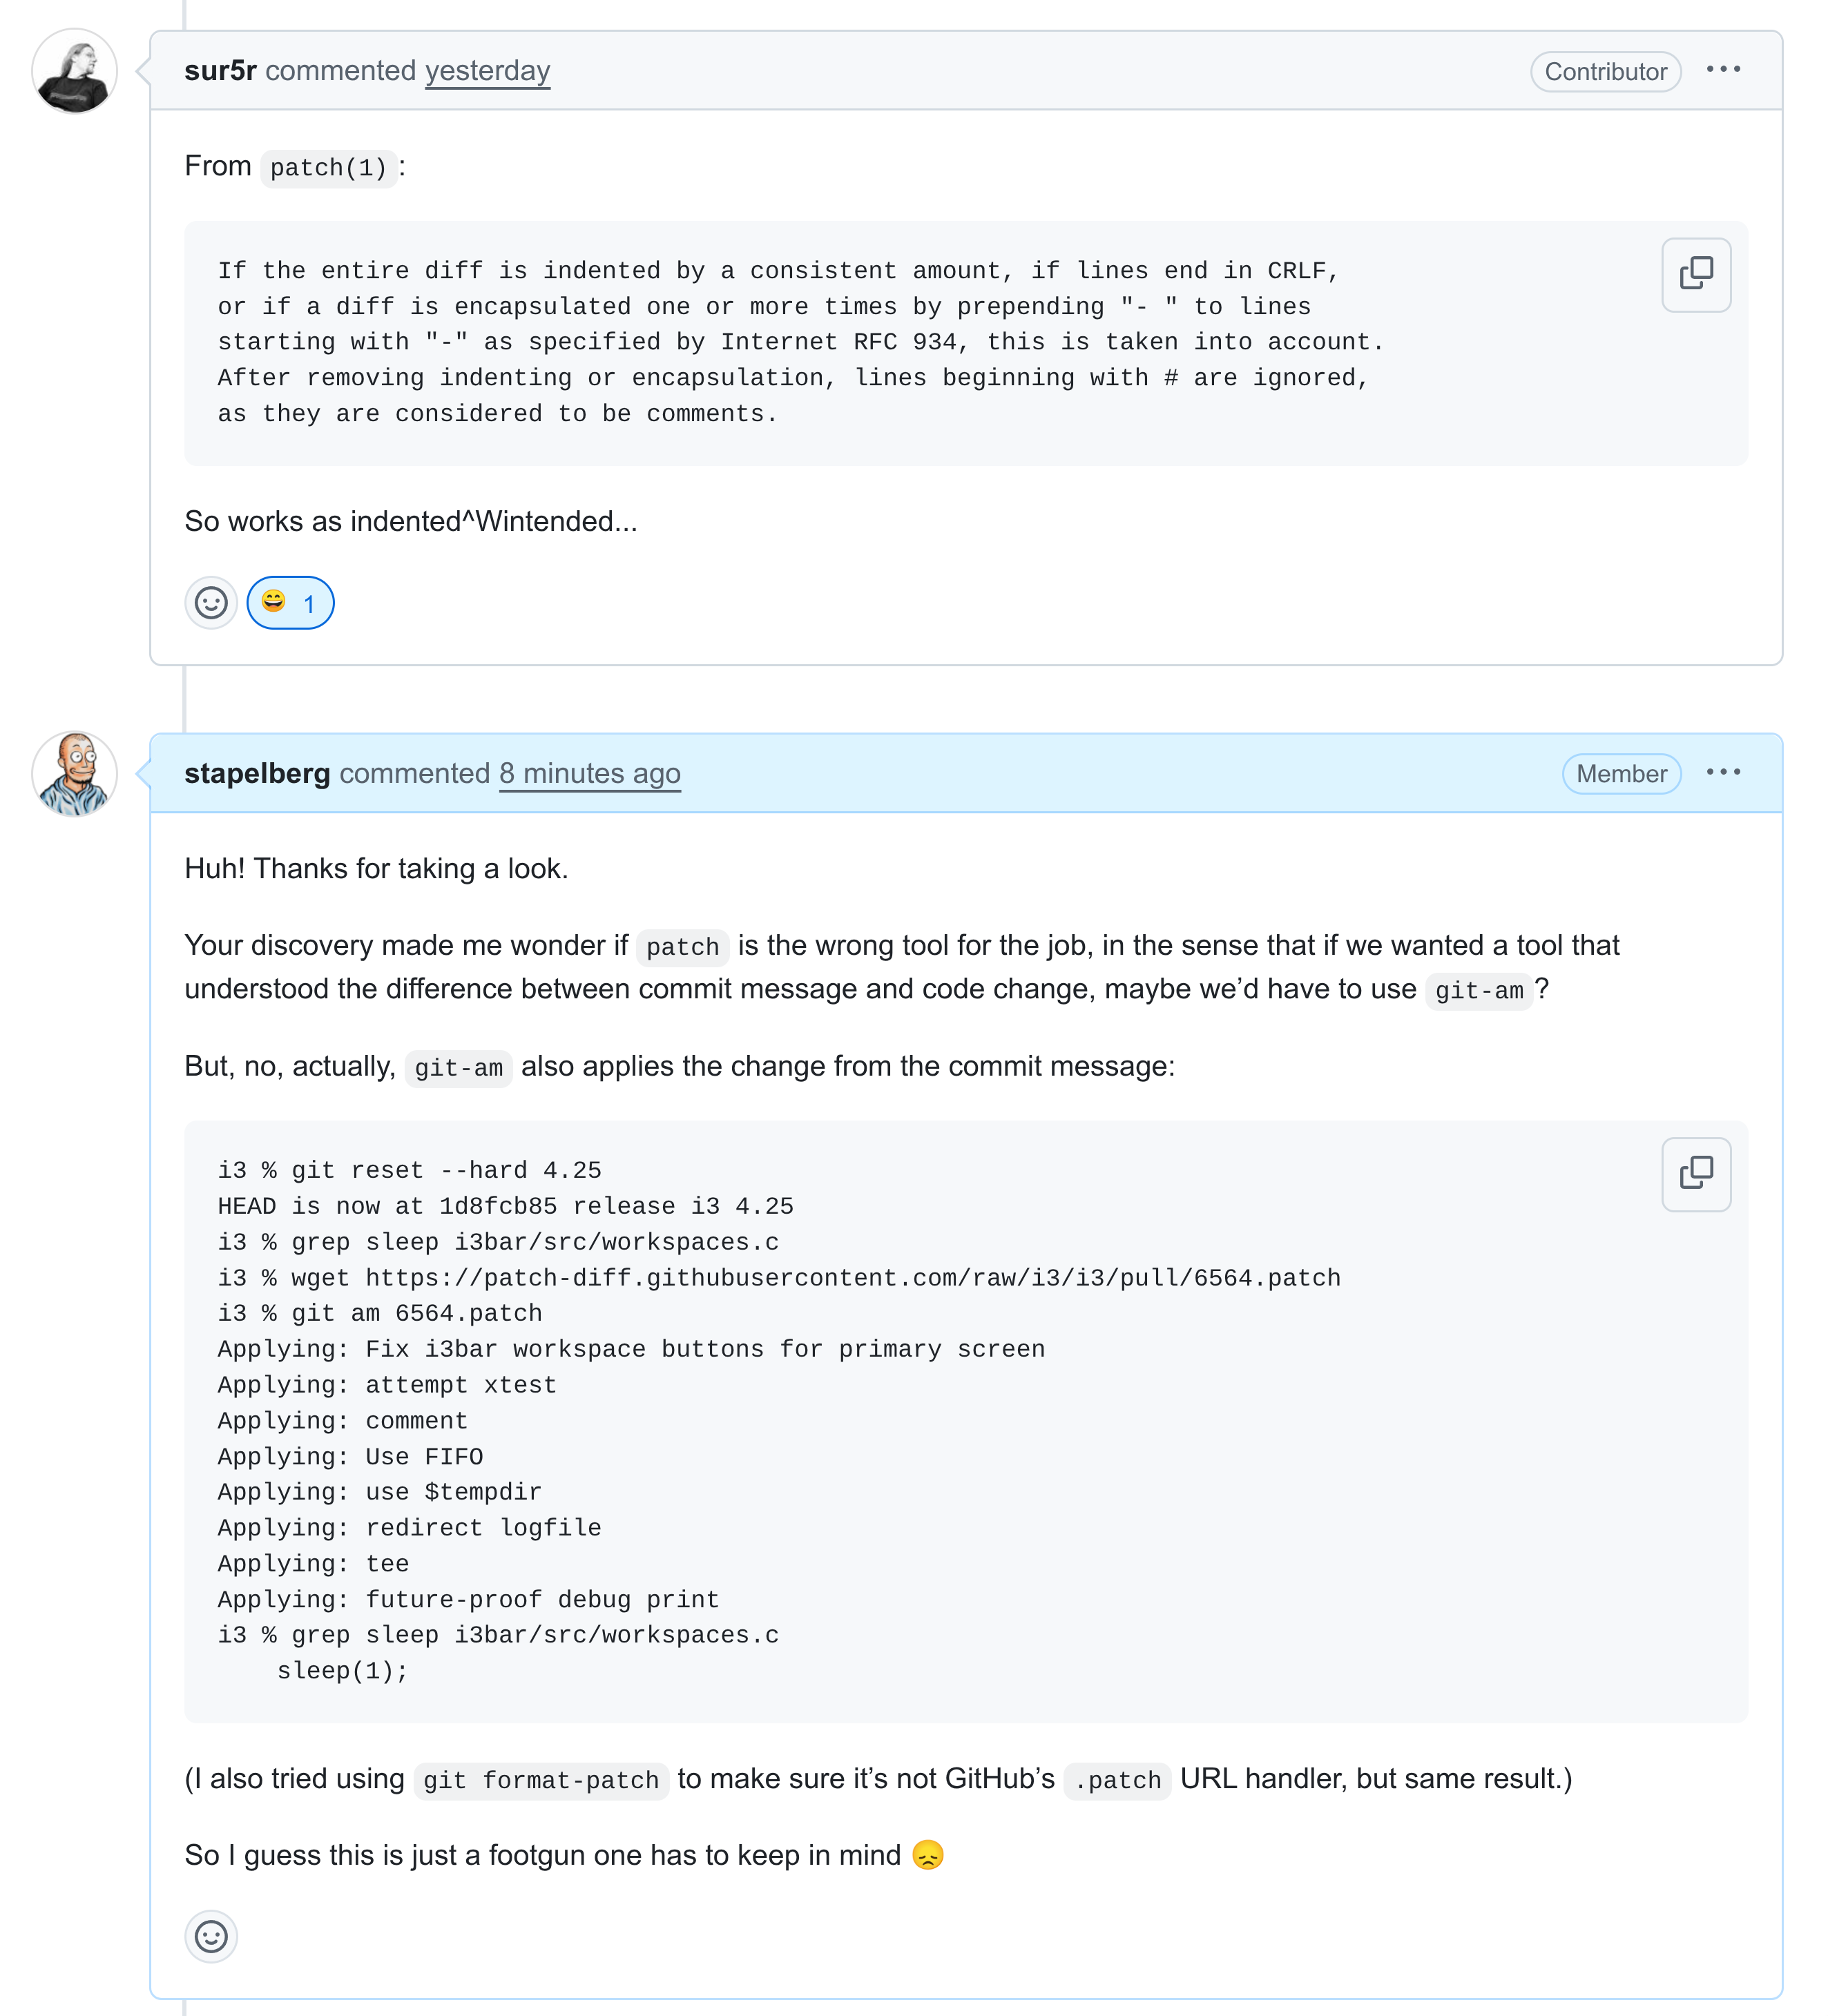Image resolution: width=1828 pixels, height=2016 pixels.
Task: Copy the patch(1) manual excerpt code block
Action: tap(1695, 274)
